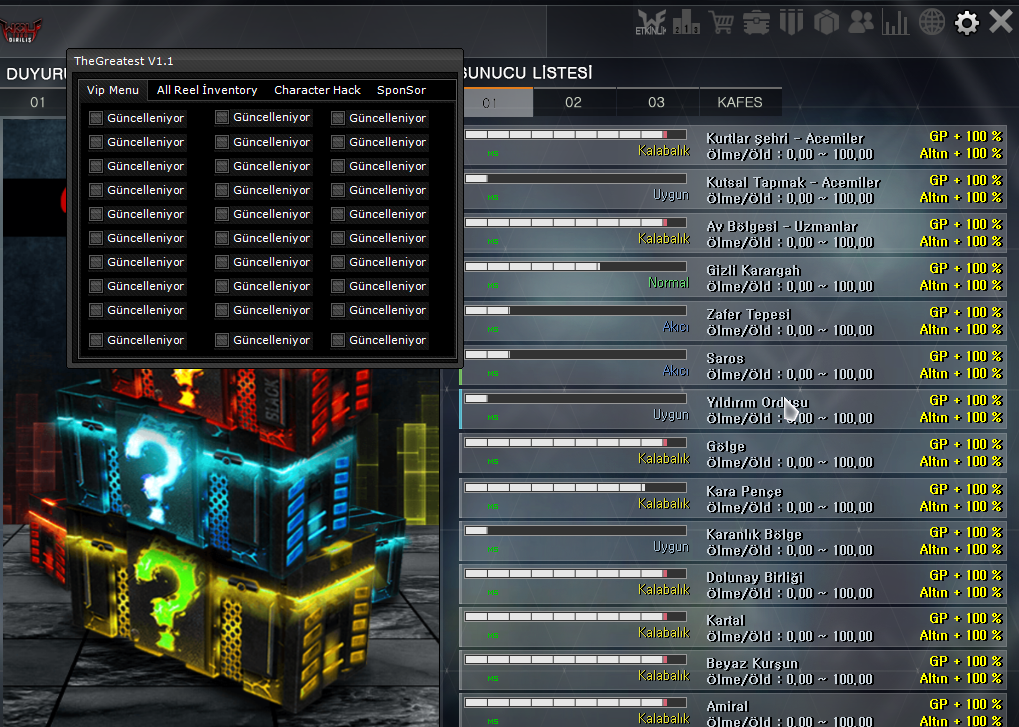This screenshot has width=1019, height=727.
Task: Click the Gizli Karargah server load bar
Action: pyautogui.click(x=576, y=266)
